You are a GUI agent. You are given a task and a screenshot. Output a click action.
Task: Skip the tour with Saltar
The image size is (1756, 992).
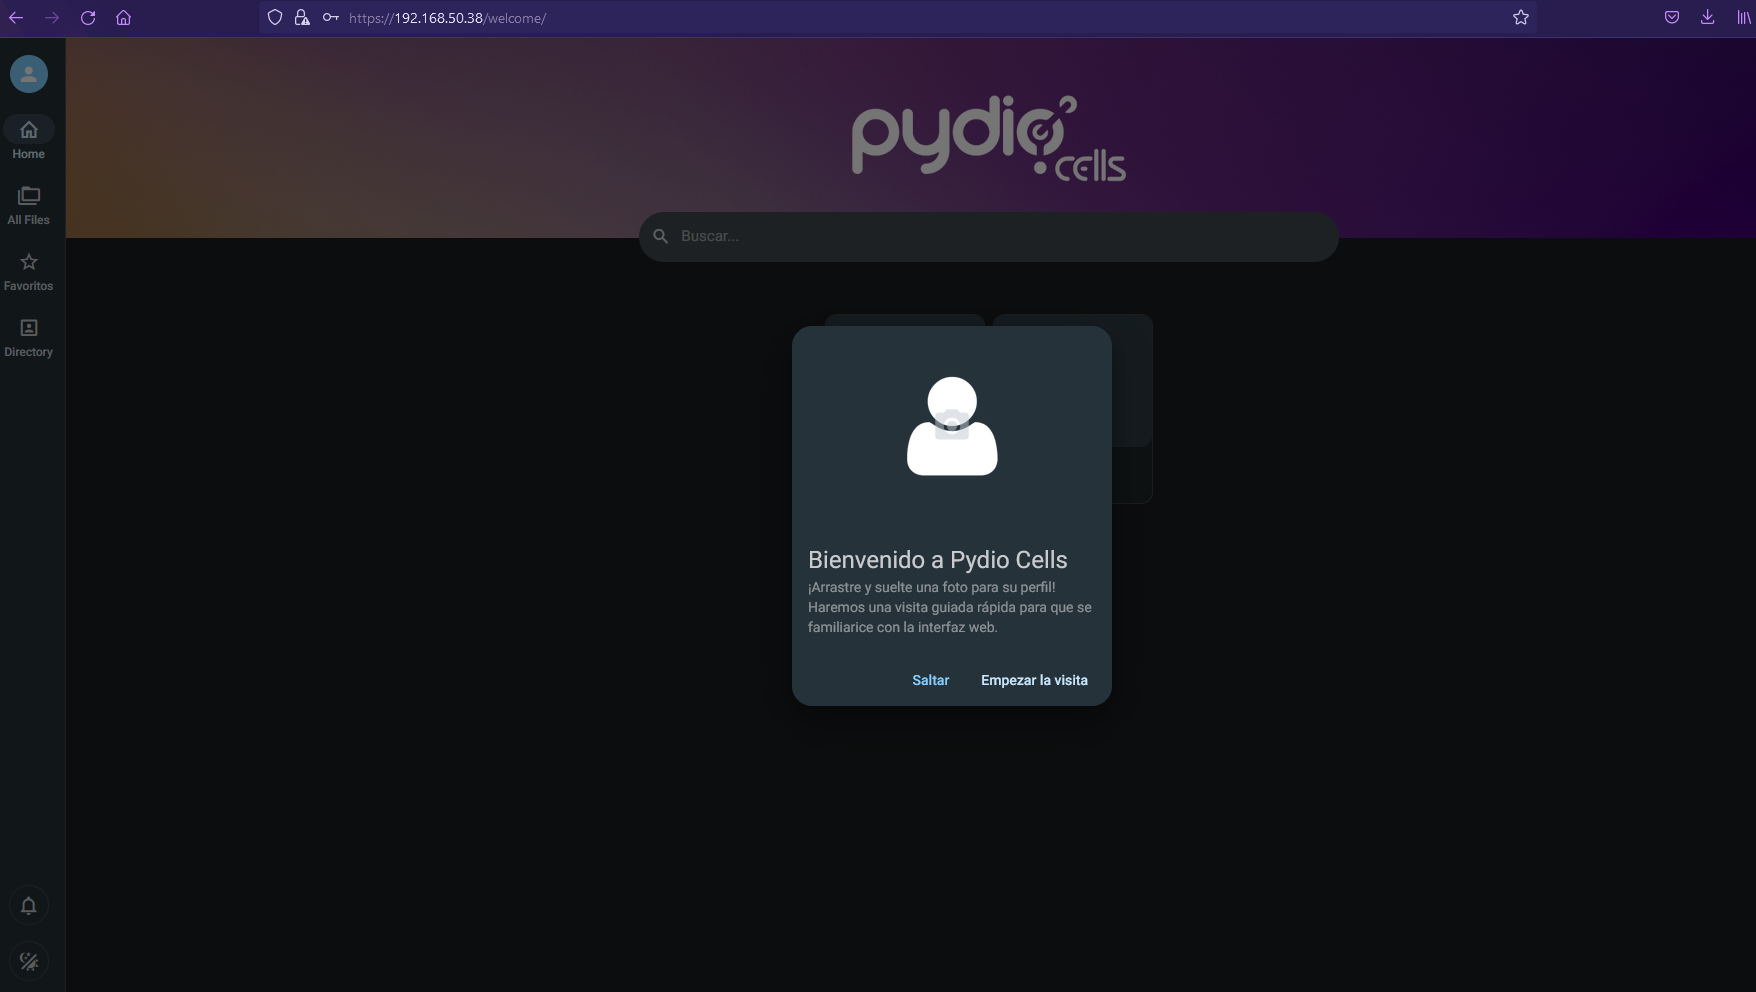(931, 680)
